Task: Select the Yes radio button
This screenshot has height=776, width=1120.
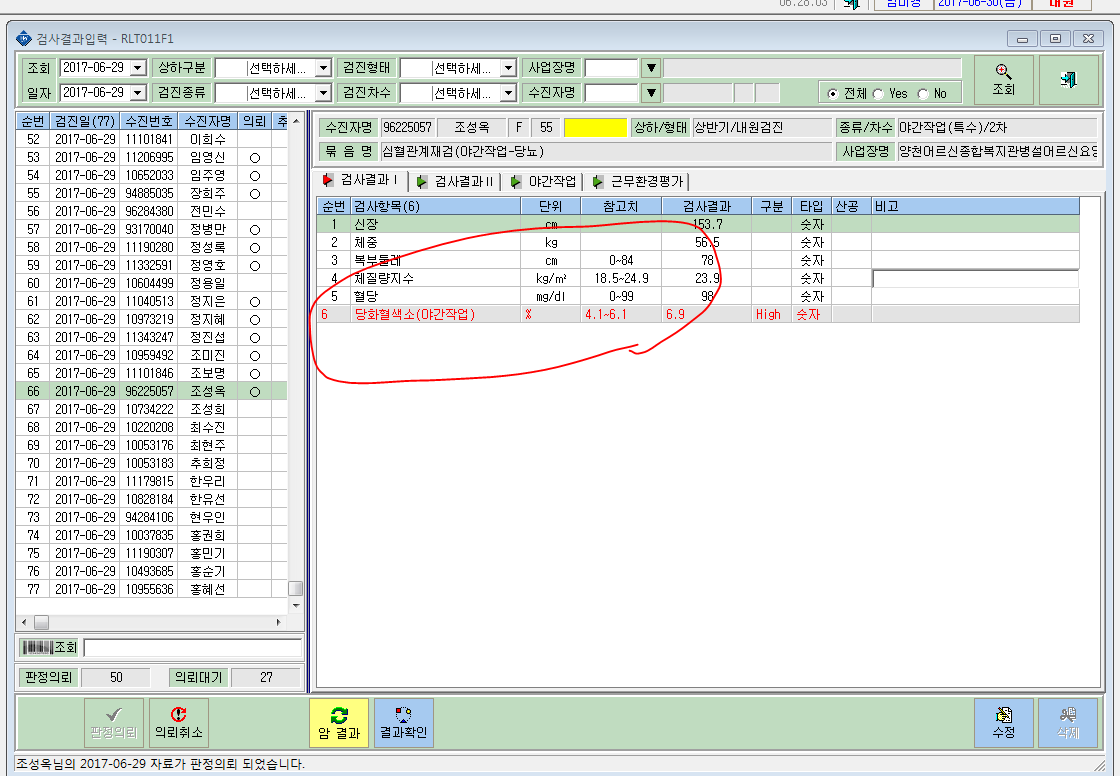Action: click(x=878, y=94)
